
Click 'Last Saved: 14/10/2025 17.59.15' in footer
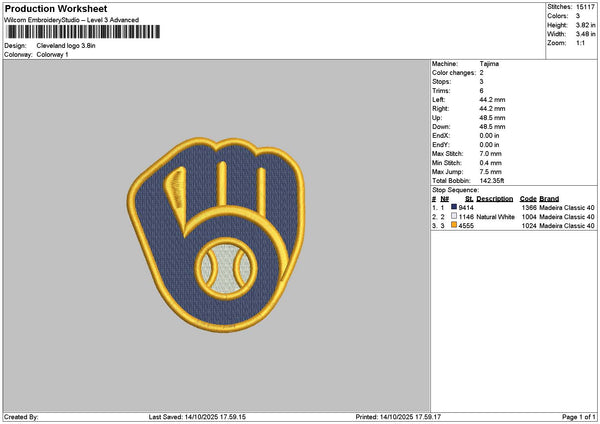(x=197, y=417)
